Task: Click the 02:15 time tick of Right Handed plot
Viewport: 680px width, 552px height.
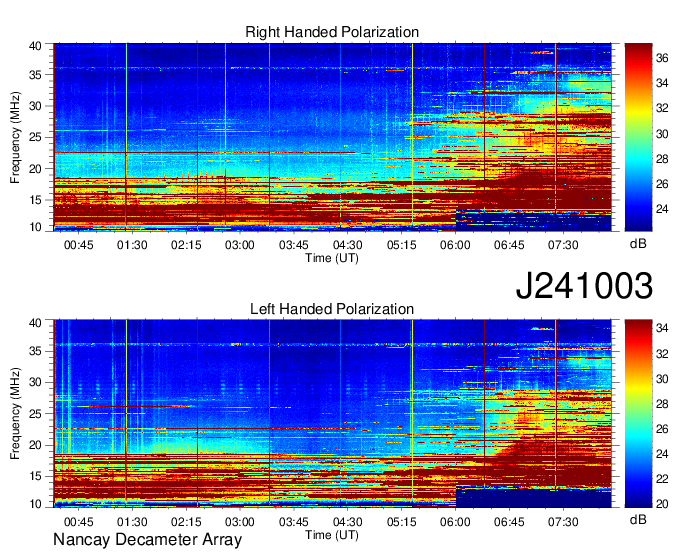Action: click(186, 245)
